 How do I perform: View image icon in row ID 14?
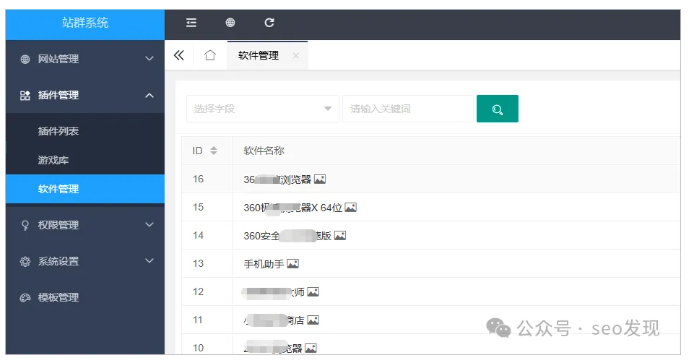click(x=340, y=236)
